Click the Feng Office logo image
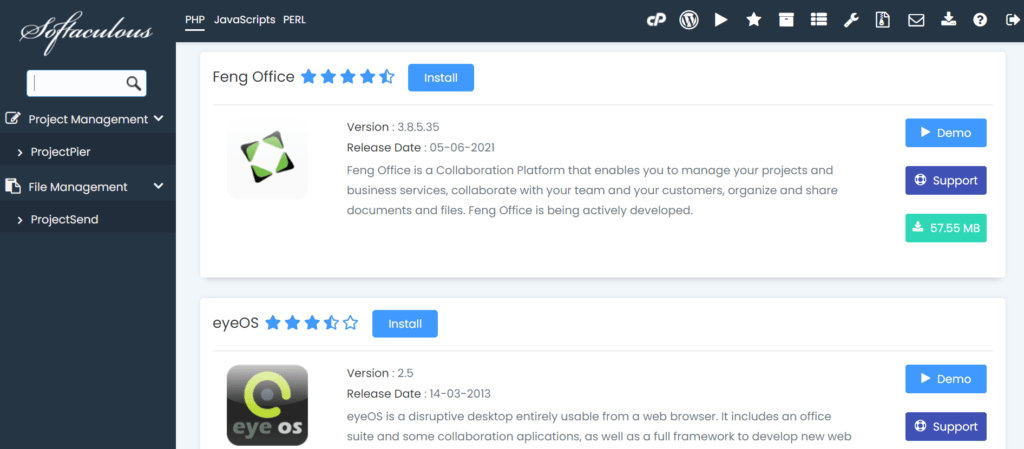The height and width of the screenshot is (449, 1024). tap(267, 157)
